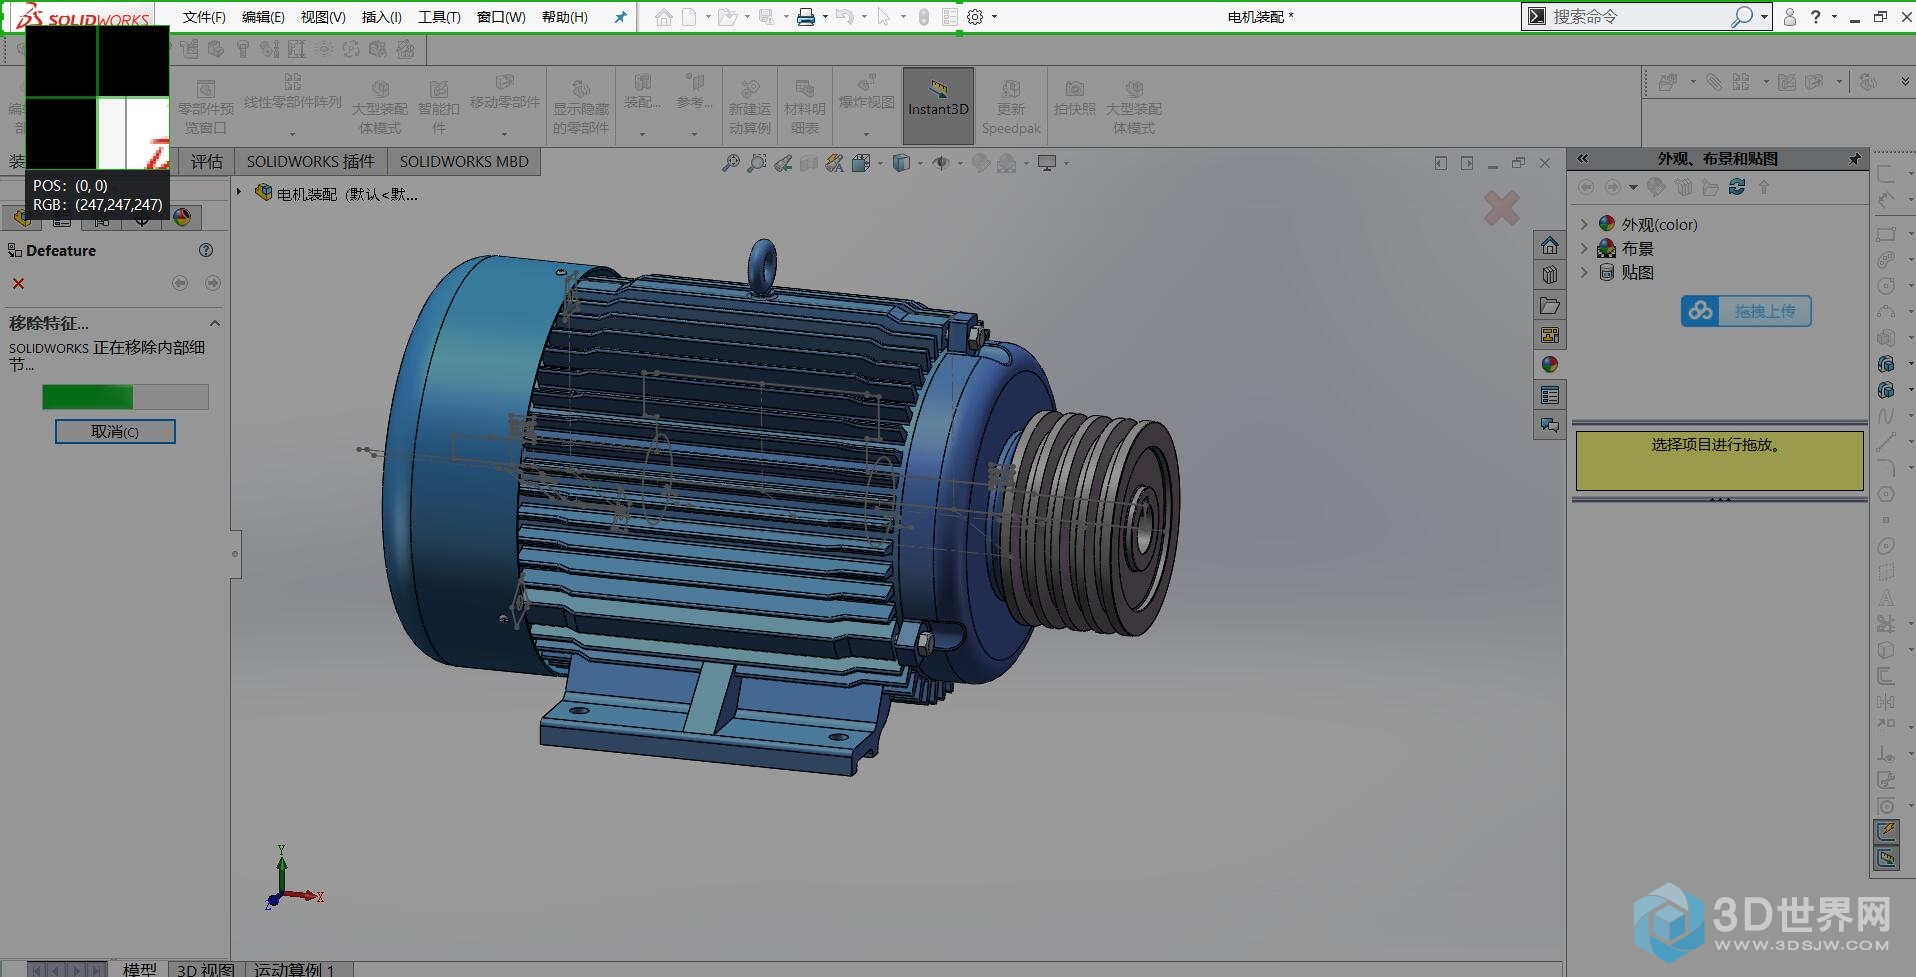Click the section view icon
The height and width of the screenshot is (977, 1916).
coord(809,163)
